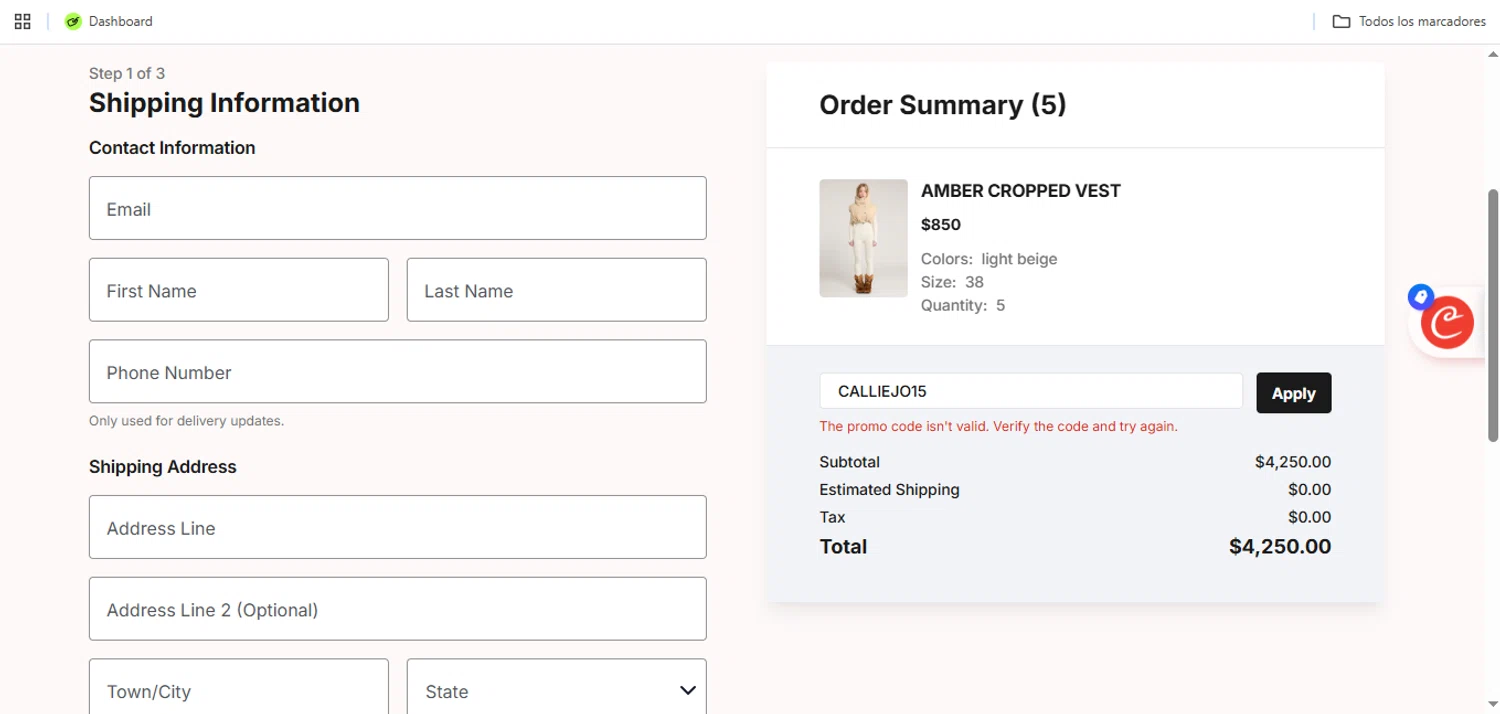Click the Subtotal $4,250.00 amount
1500x714 pixels.
1293,462
